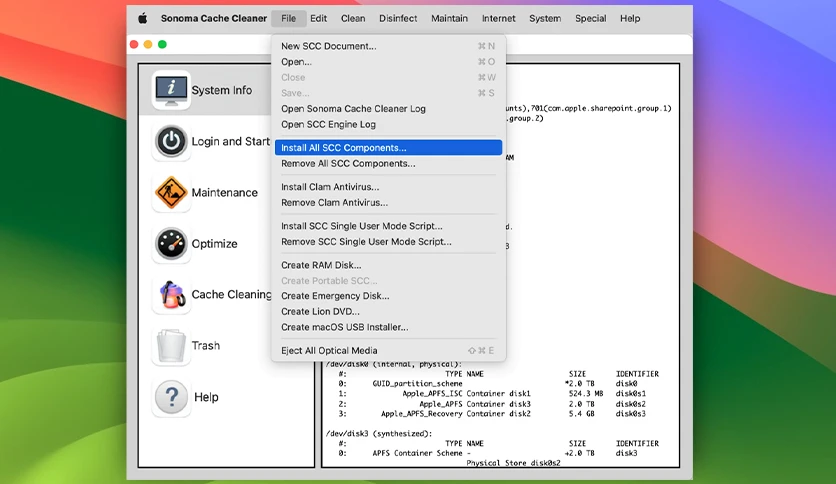Click the Maintenance sidebar label

point(224,192)
